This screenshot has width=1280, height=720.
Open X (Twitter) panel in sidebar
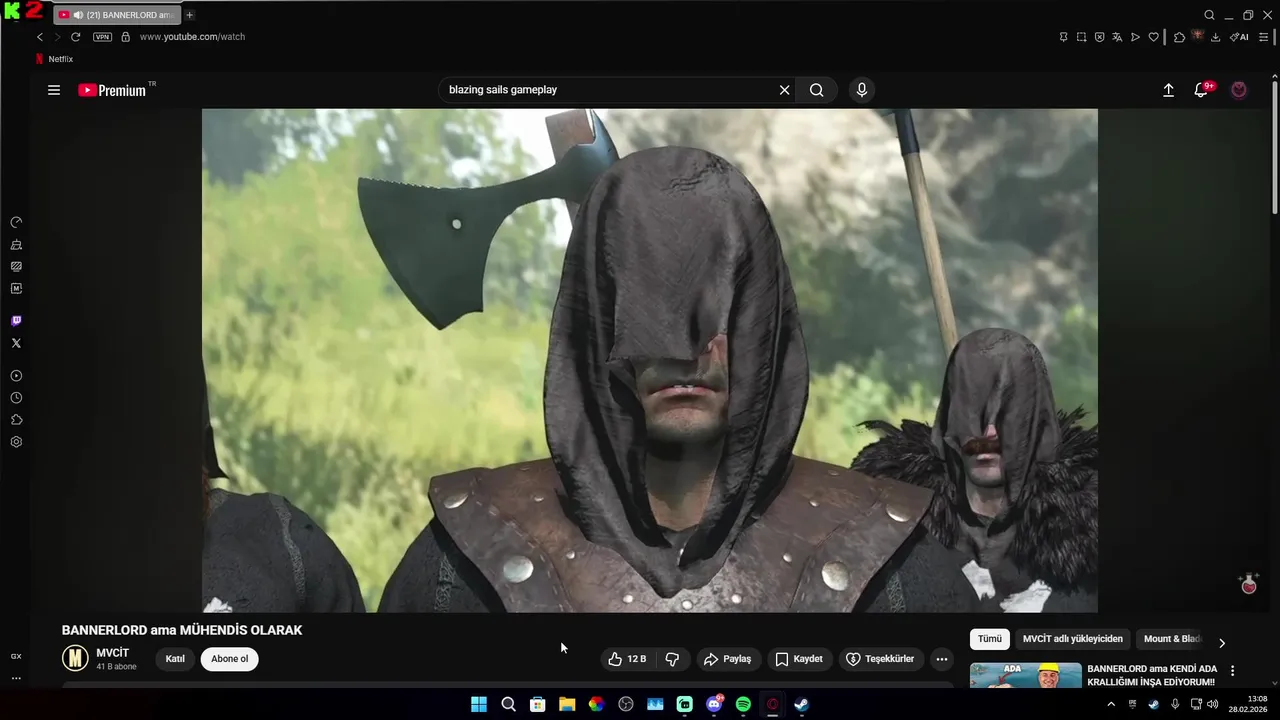tap(16, 343)
